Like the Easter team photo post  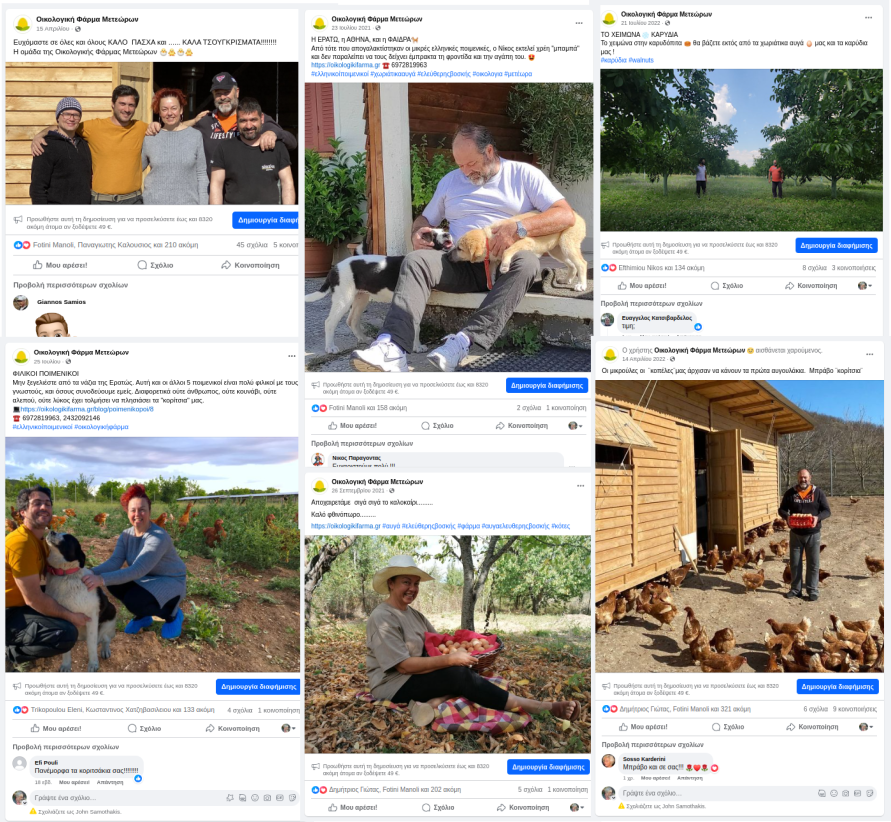(x=60, y=265)
